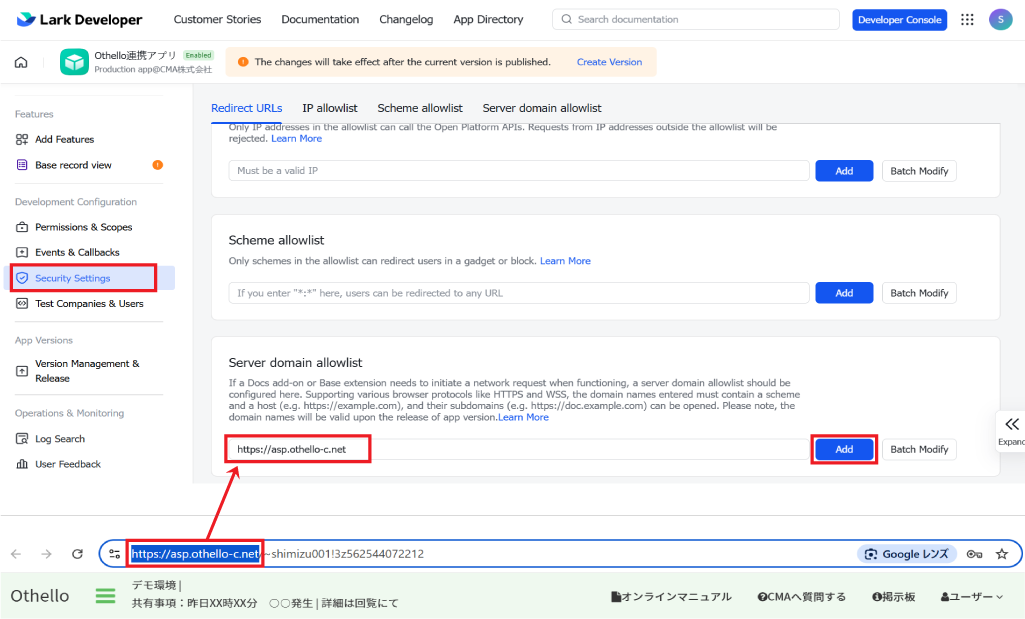Click the Create Version link
1025x619 pixels.
point(609,62)
